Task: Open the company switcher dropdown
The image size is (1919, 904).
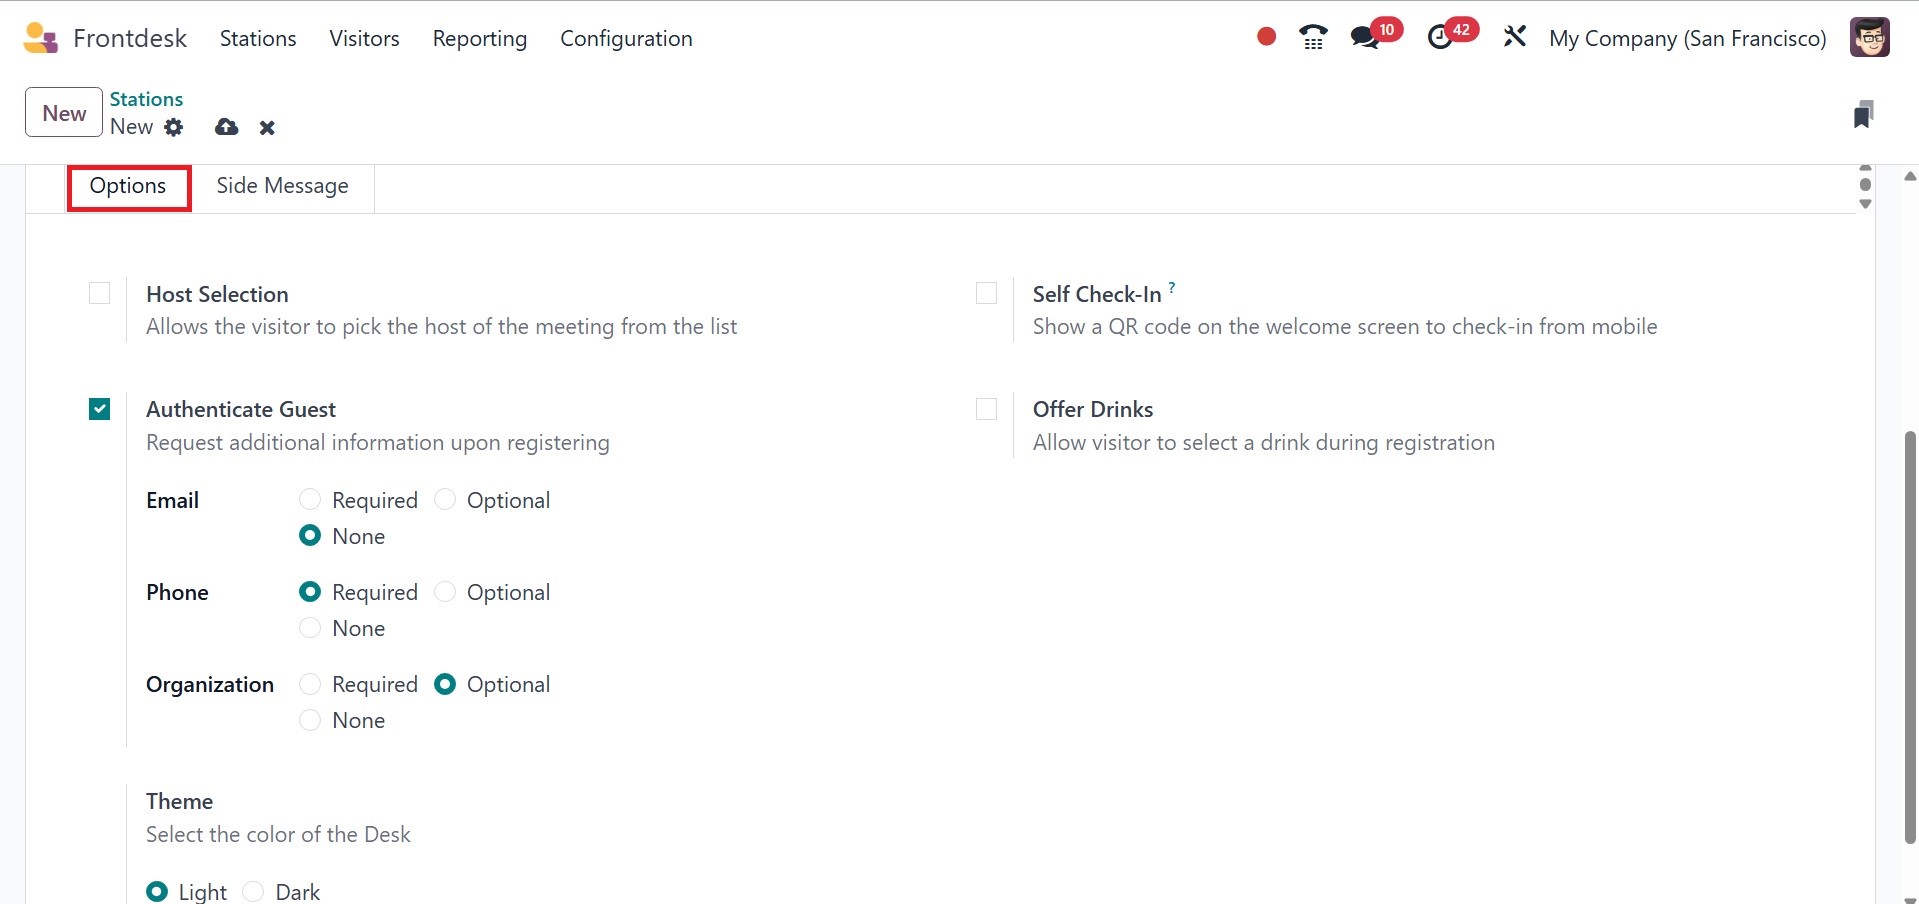Action: click(1687, 38)
